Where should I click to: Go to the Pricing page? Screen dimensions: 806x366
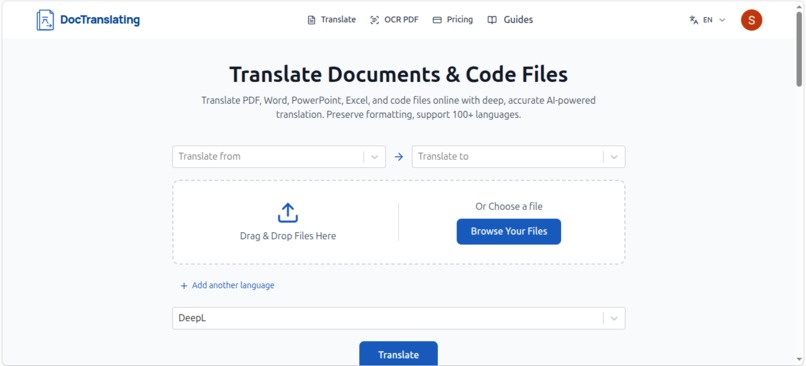(x=453, y=20)
